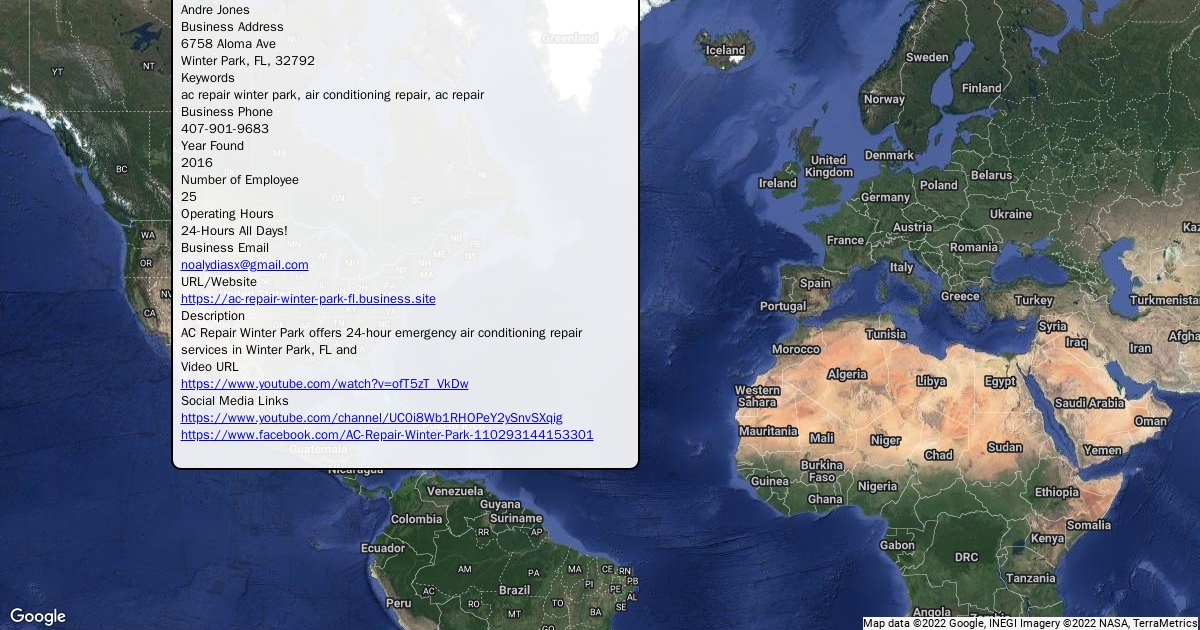Click the Saudi Arabia map label
The height and width of the screenshot is (630, 1200).
1089,403
